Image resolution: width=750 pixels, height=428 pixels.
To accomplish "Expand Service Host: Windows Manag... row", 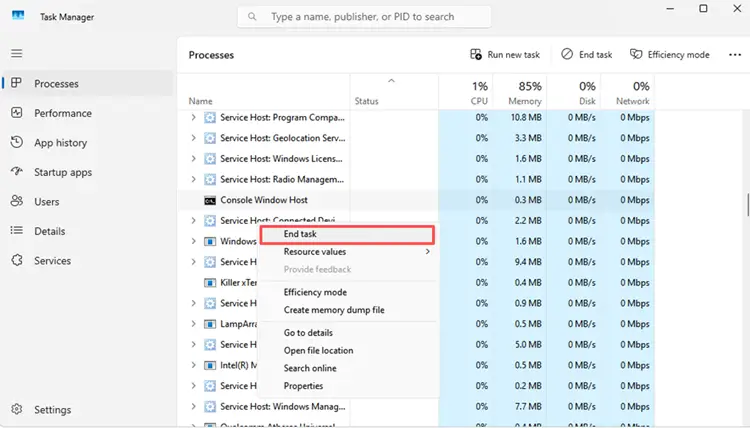I will pos(193,406).
